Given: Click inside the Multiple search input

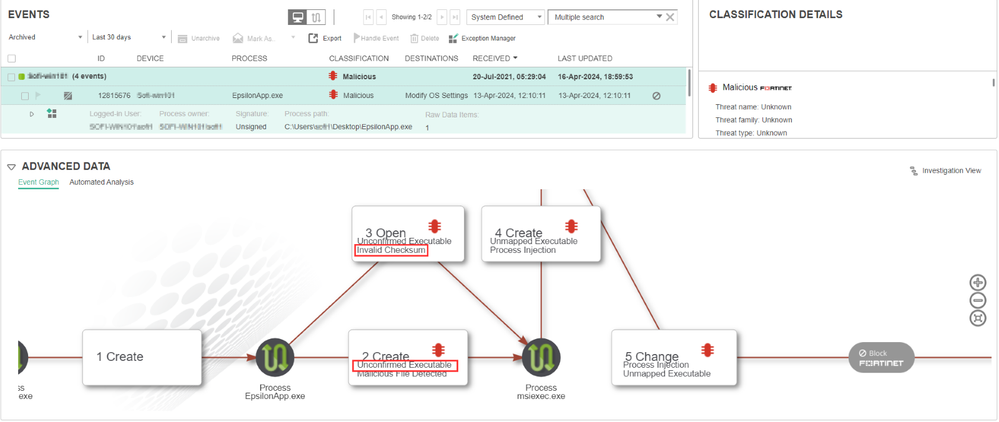Looking at the screenshot, I should pyautogui.click(x=602, y=17).
